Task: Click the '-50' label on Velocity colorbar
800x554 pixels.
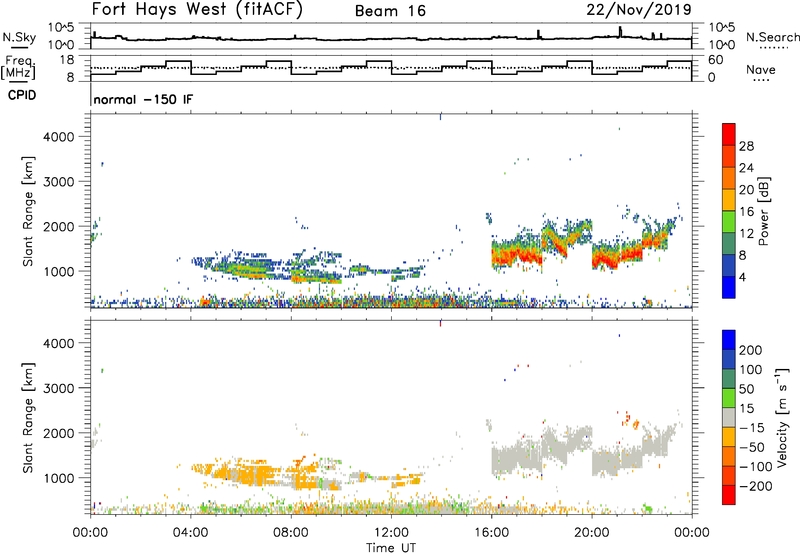Action: point(752,447)
